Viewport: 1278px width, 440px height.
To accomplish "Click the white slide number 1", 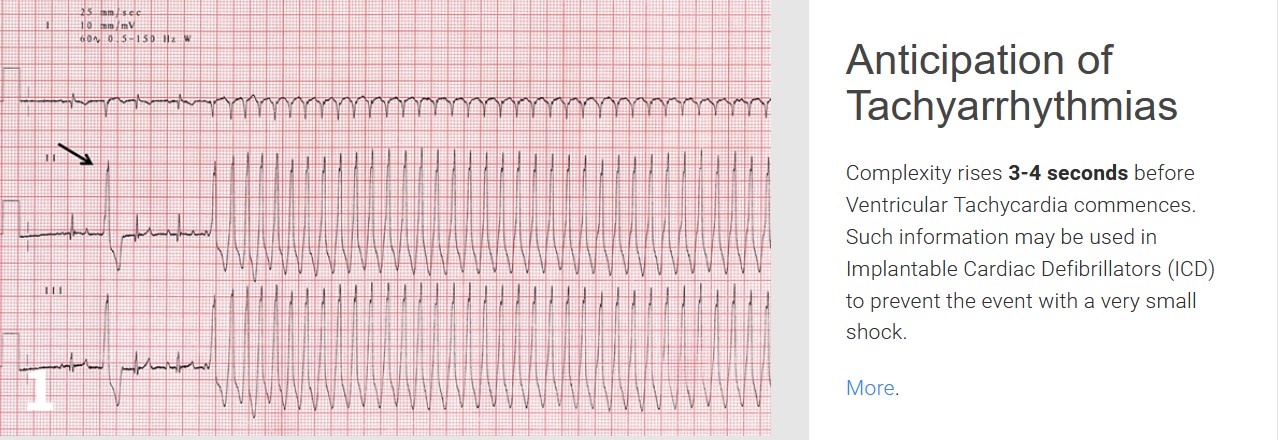I will coord(39,391).
